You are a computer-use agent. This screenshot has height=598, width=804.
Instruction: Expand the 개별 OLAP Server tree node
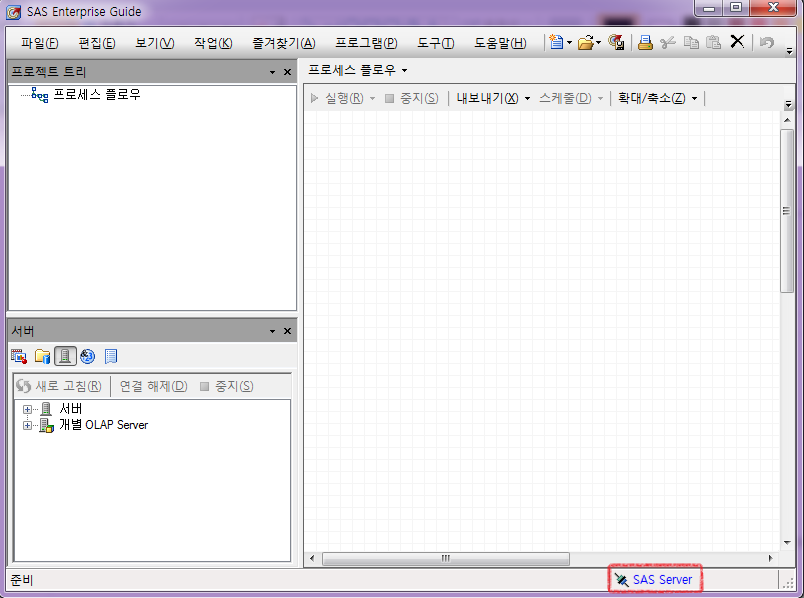pyautogui.click(x=27, y=426)
